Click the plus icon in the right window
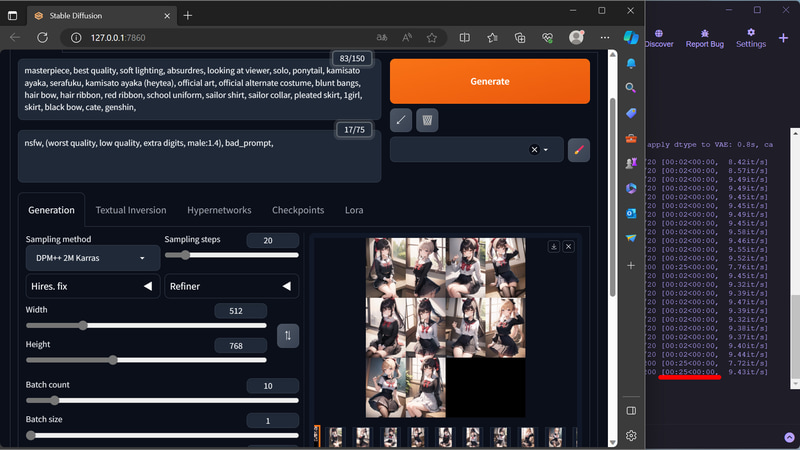The width and height of the screenshot is (800, 450). point(783,38)
